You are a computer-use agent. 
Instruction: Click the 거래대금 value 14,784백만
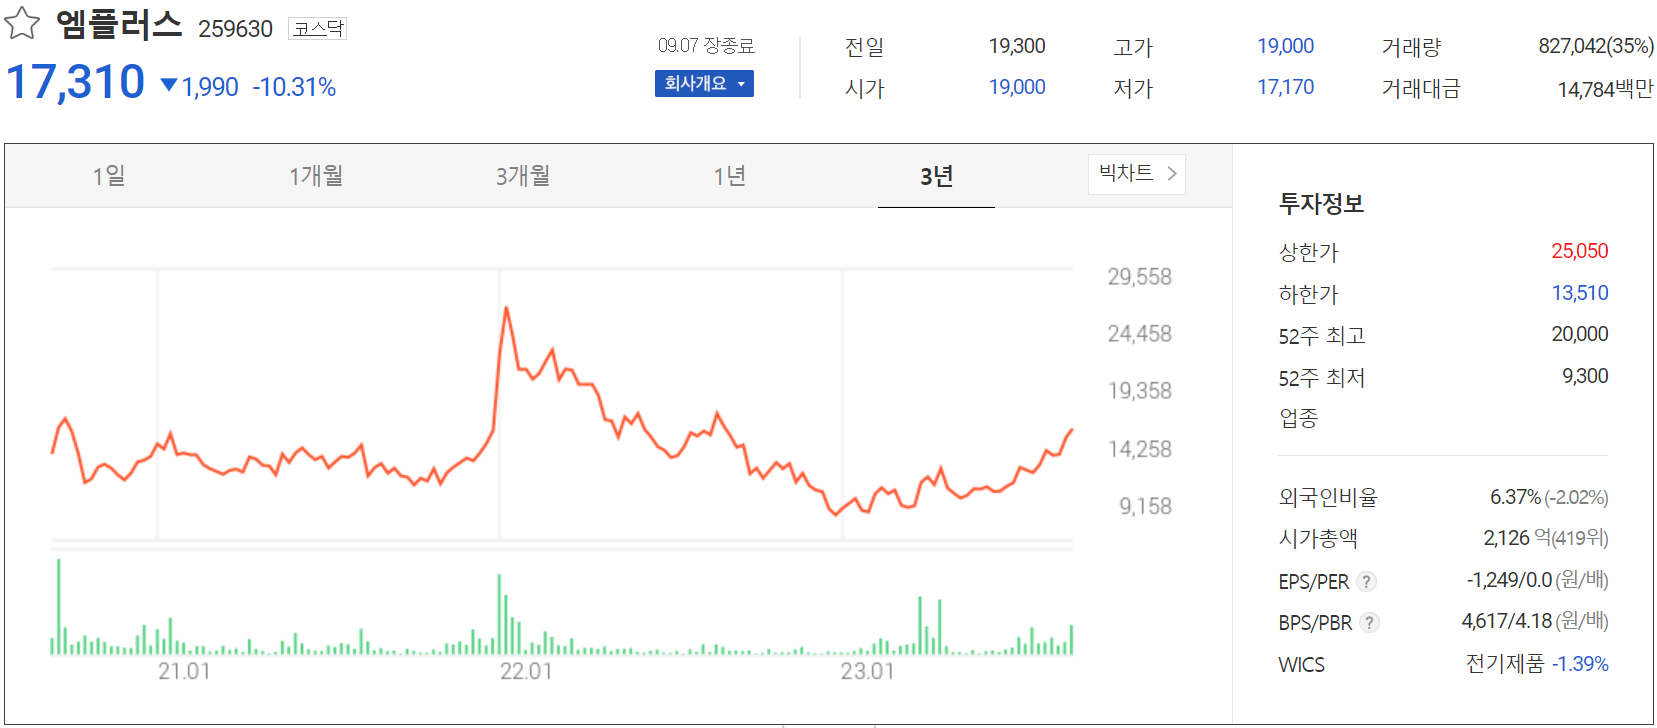[1605, 89]
